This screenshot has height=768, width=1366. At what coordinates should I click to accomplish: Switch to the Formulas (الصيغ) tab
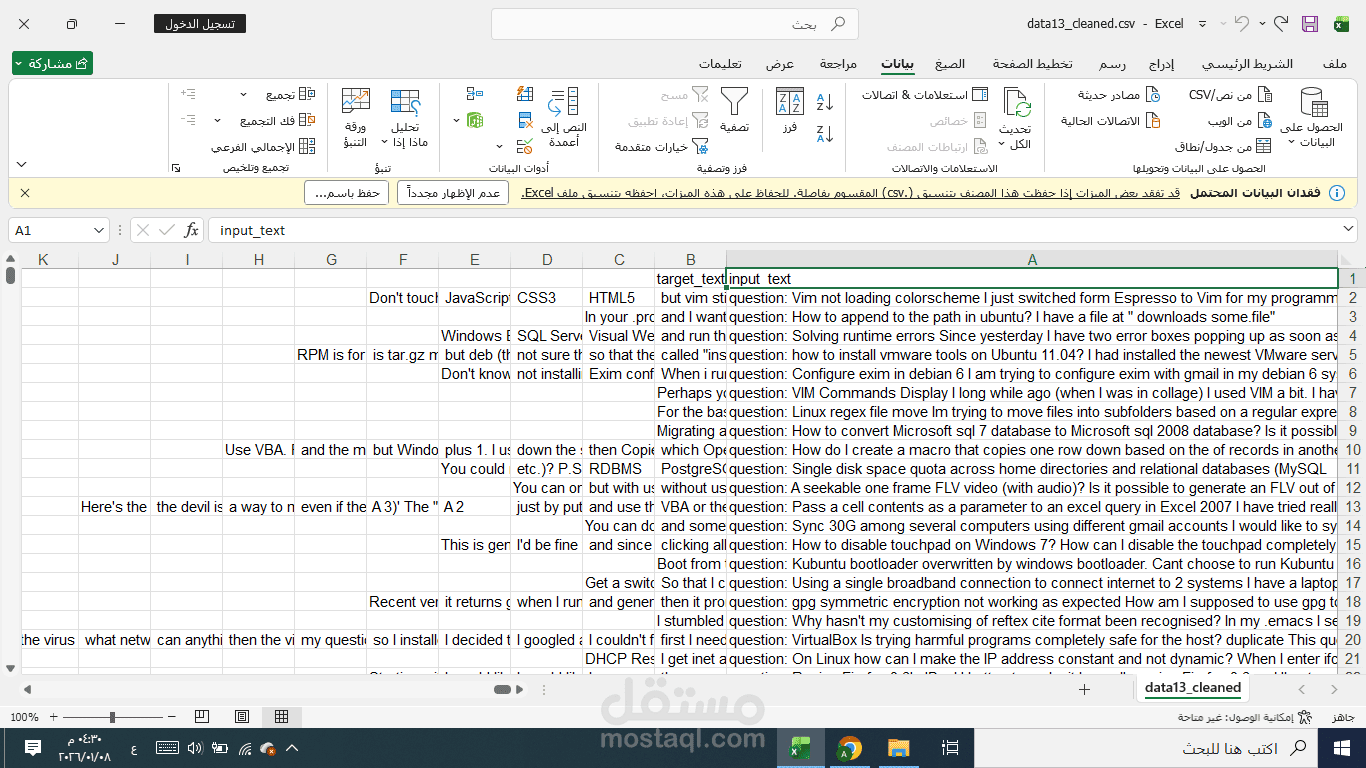coord(950,64)
